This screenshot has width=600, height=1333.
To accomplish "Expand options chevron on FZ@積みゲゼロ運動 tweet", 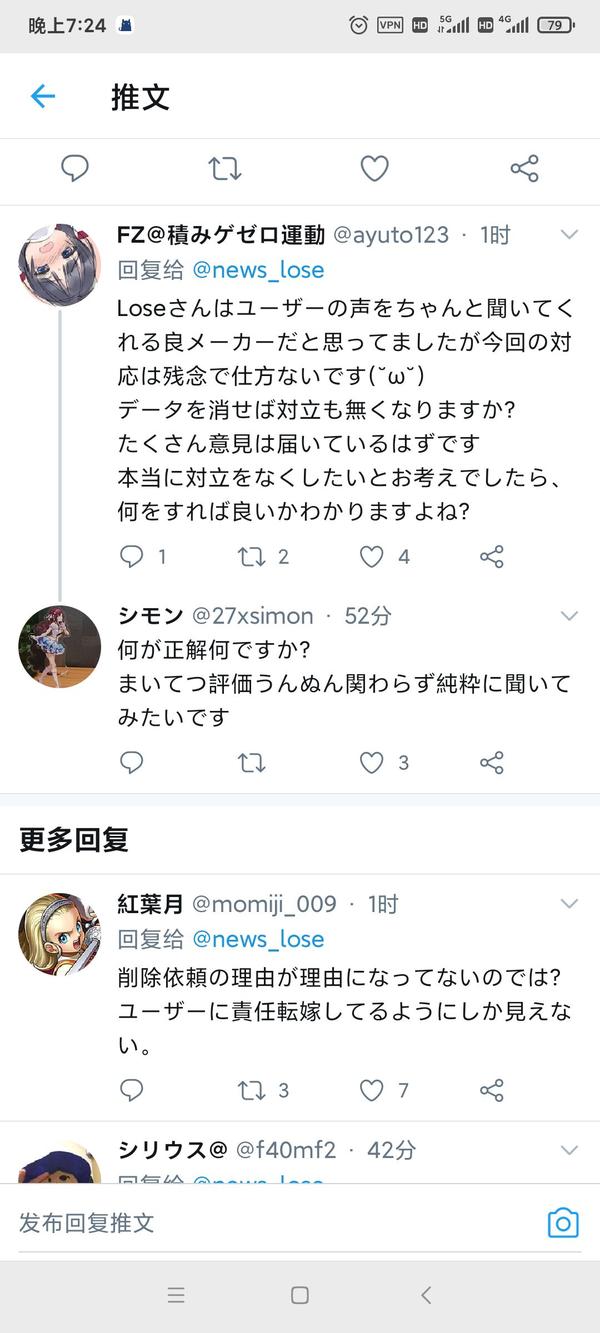I will [569, 235].
